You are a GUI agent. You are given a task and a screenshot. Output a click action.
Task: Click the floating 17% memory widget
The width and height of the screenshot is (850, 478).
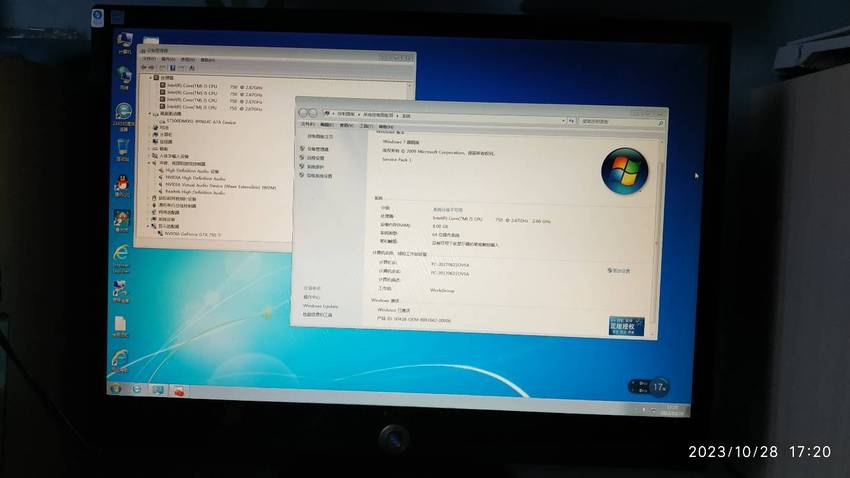(x=649, y=387)
